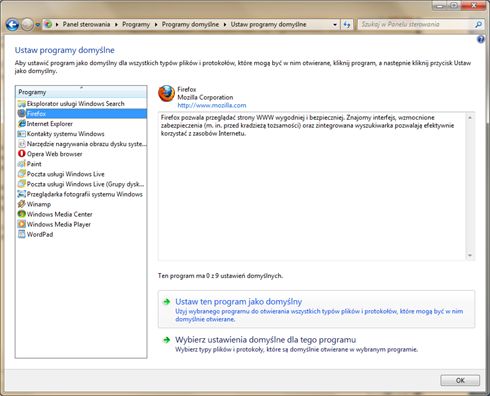Click the Forward navigation arrow button
The image size is (490, 396).
coord(27,24)
